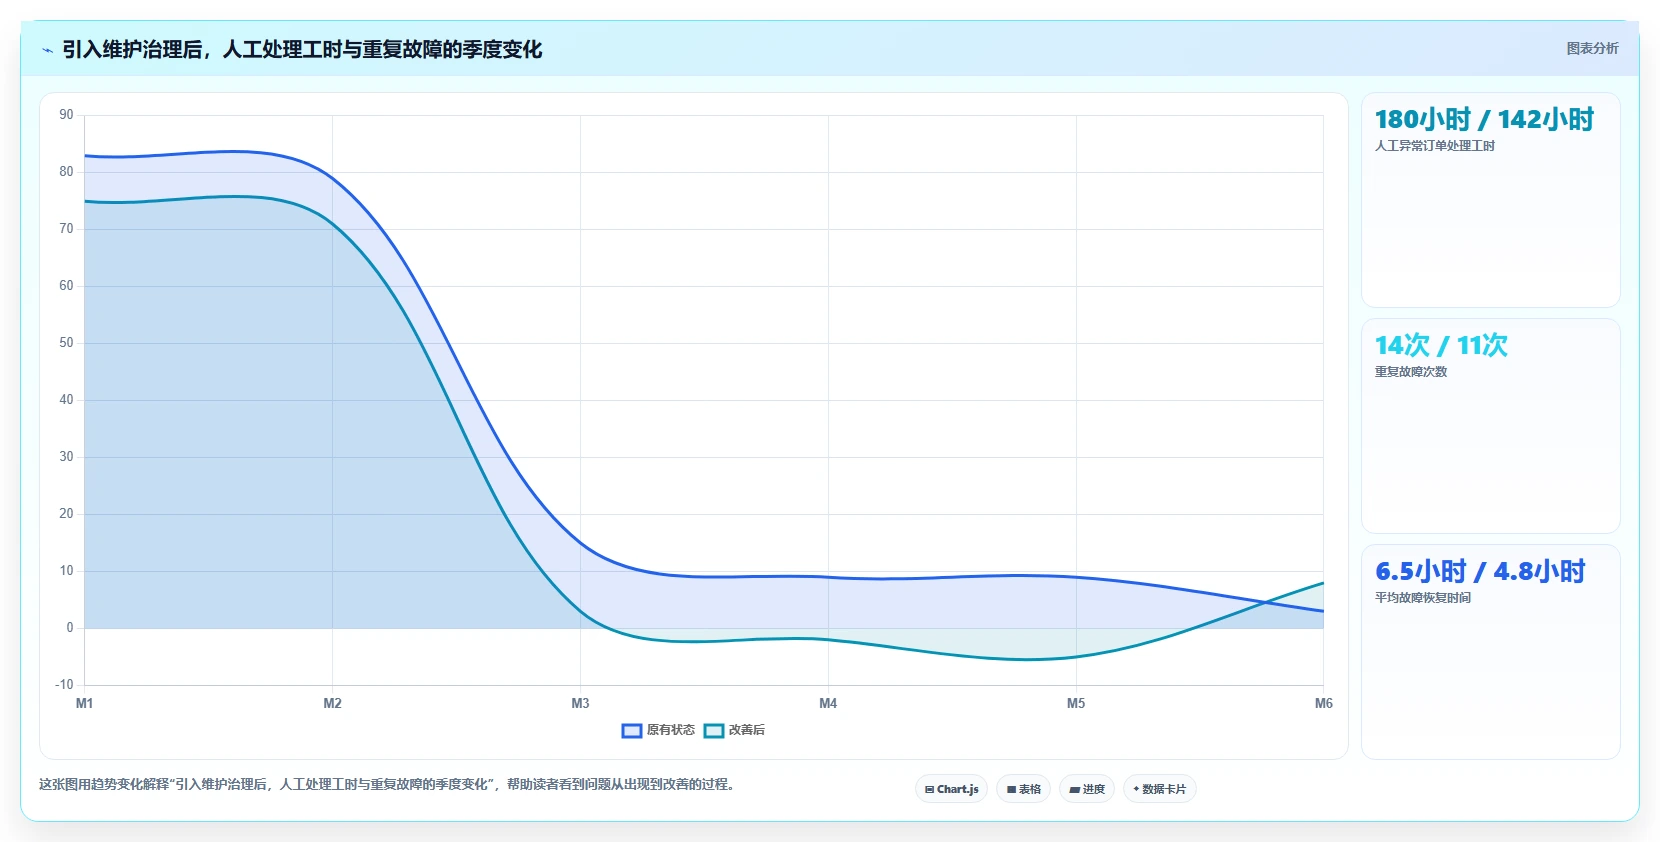Select the 进度 tag pill
This screenshot has height=842, width=1660.
(1087, 789)
